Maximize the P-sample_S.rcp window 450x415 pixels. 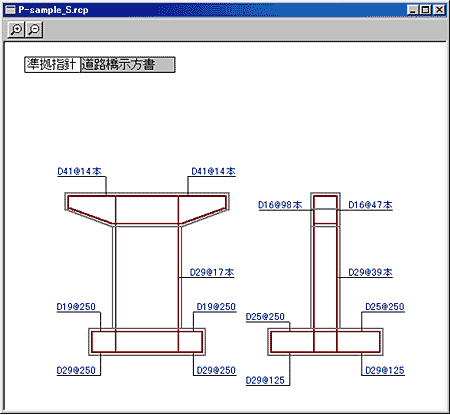point(426,10)
